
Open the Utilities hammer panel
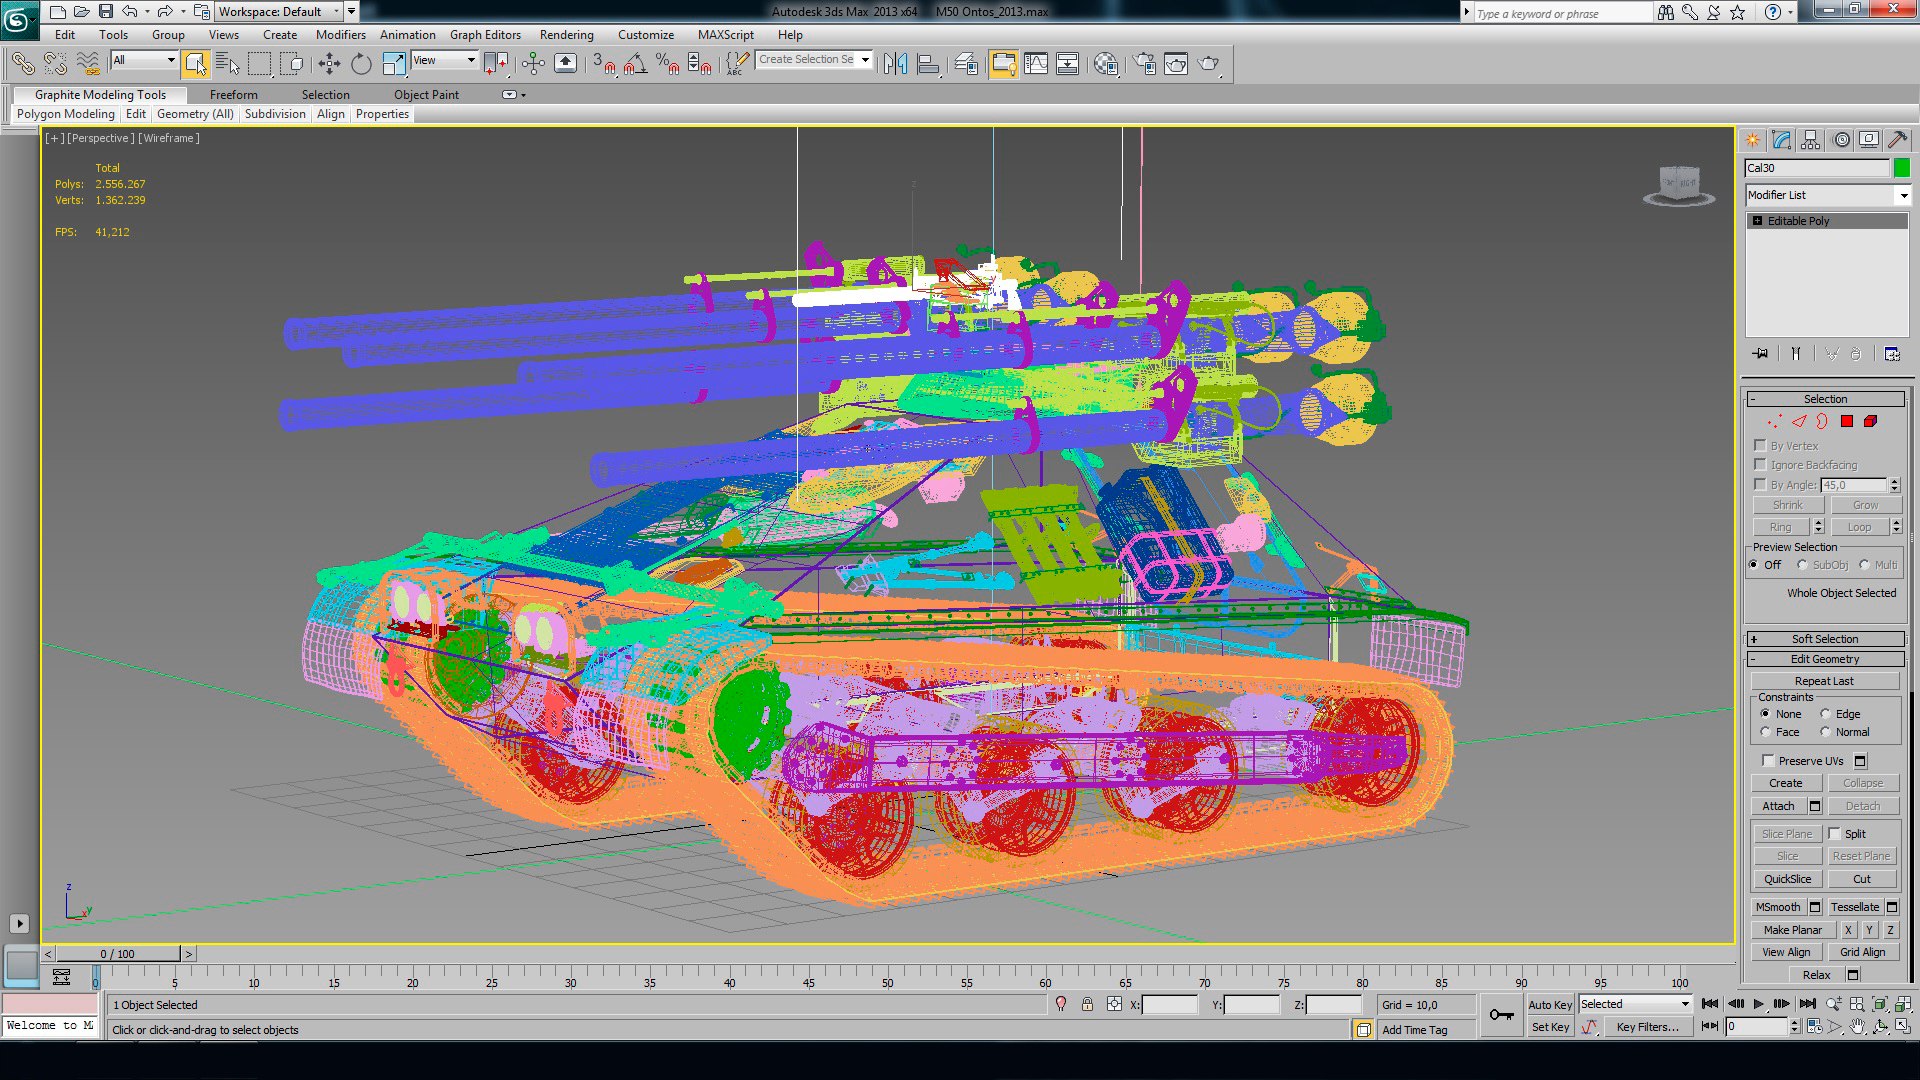tap(1897, 140)
